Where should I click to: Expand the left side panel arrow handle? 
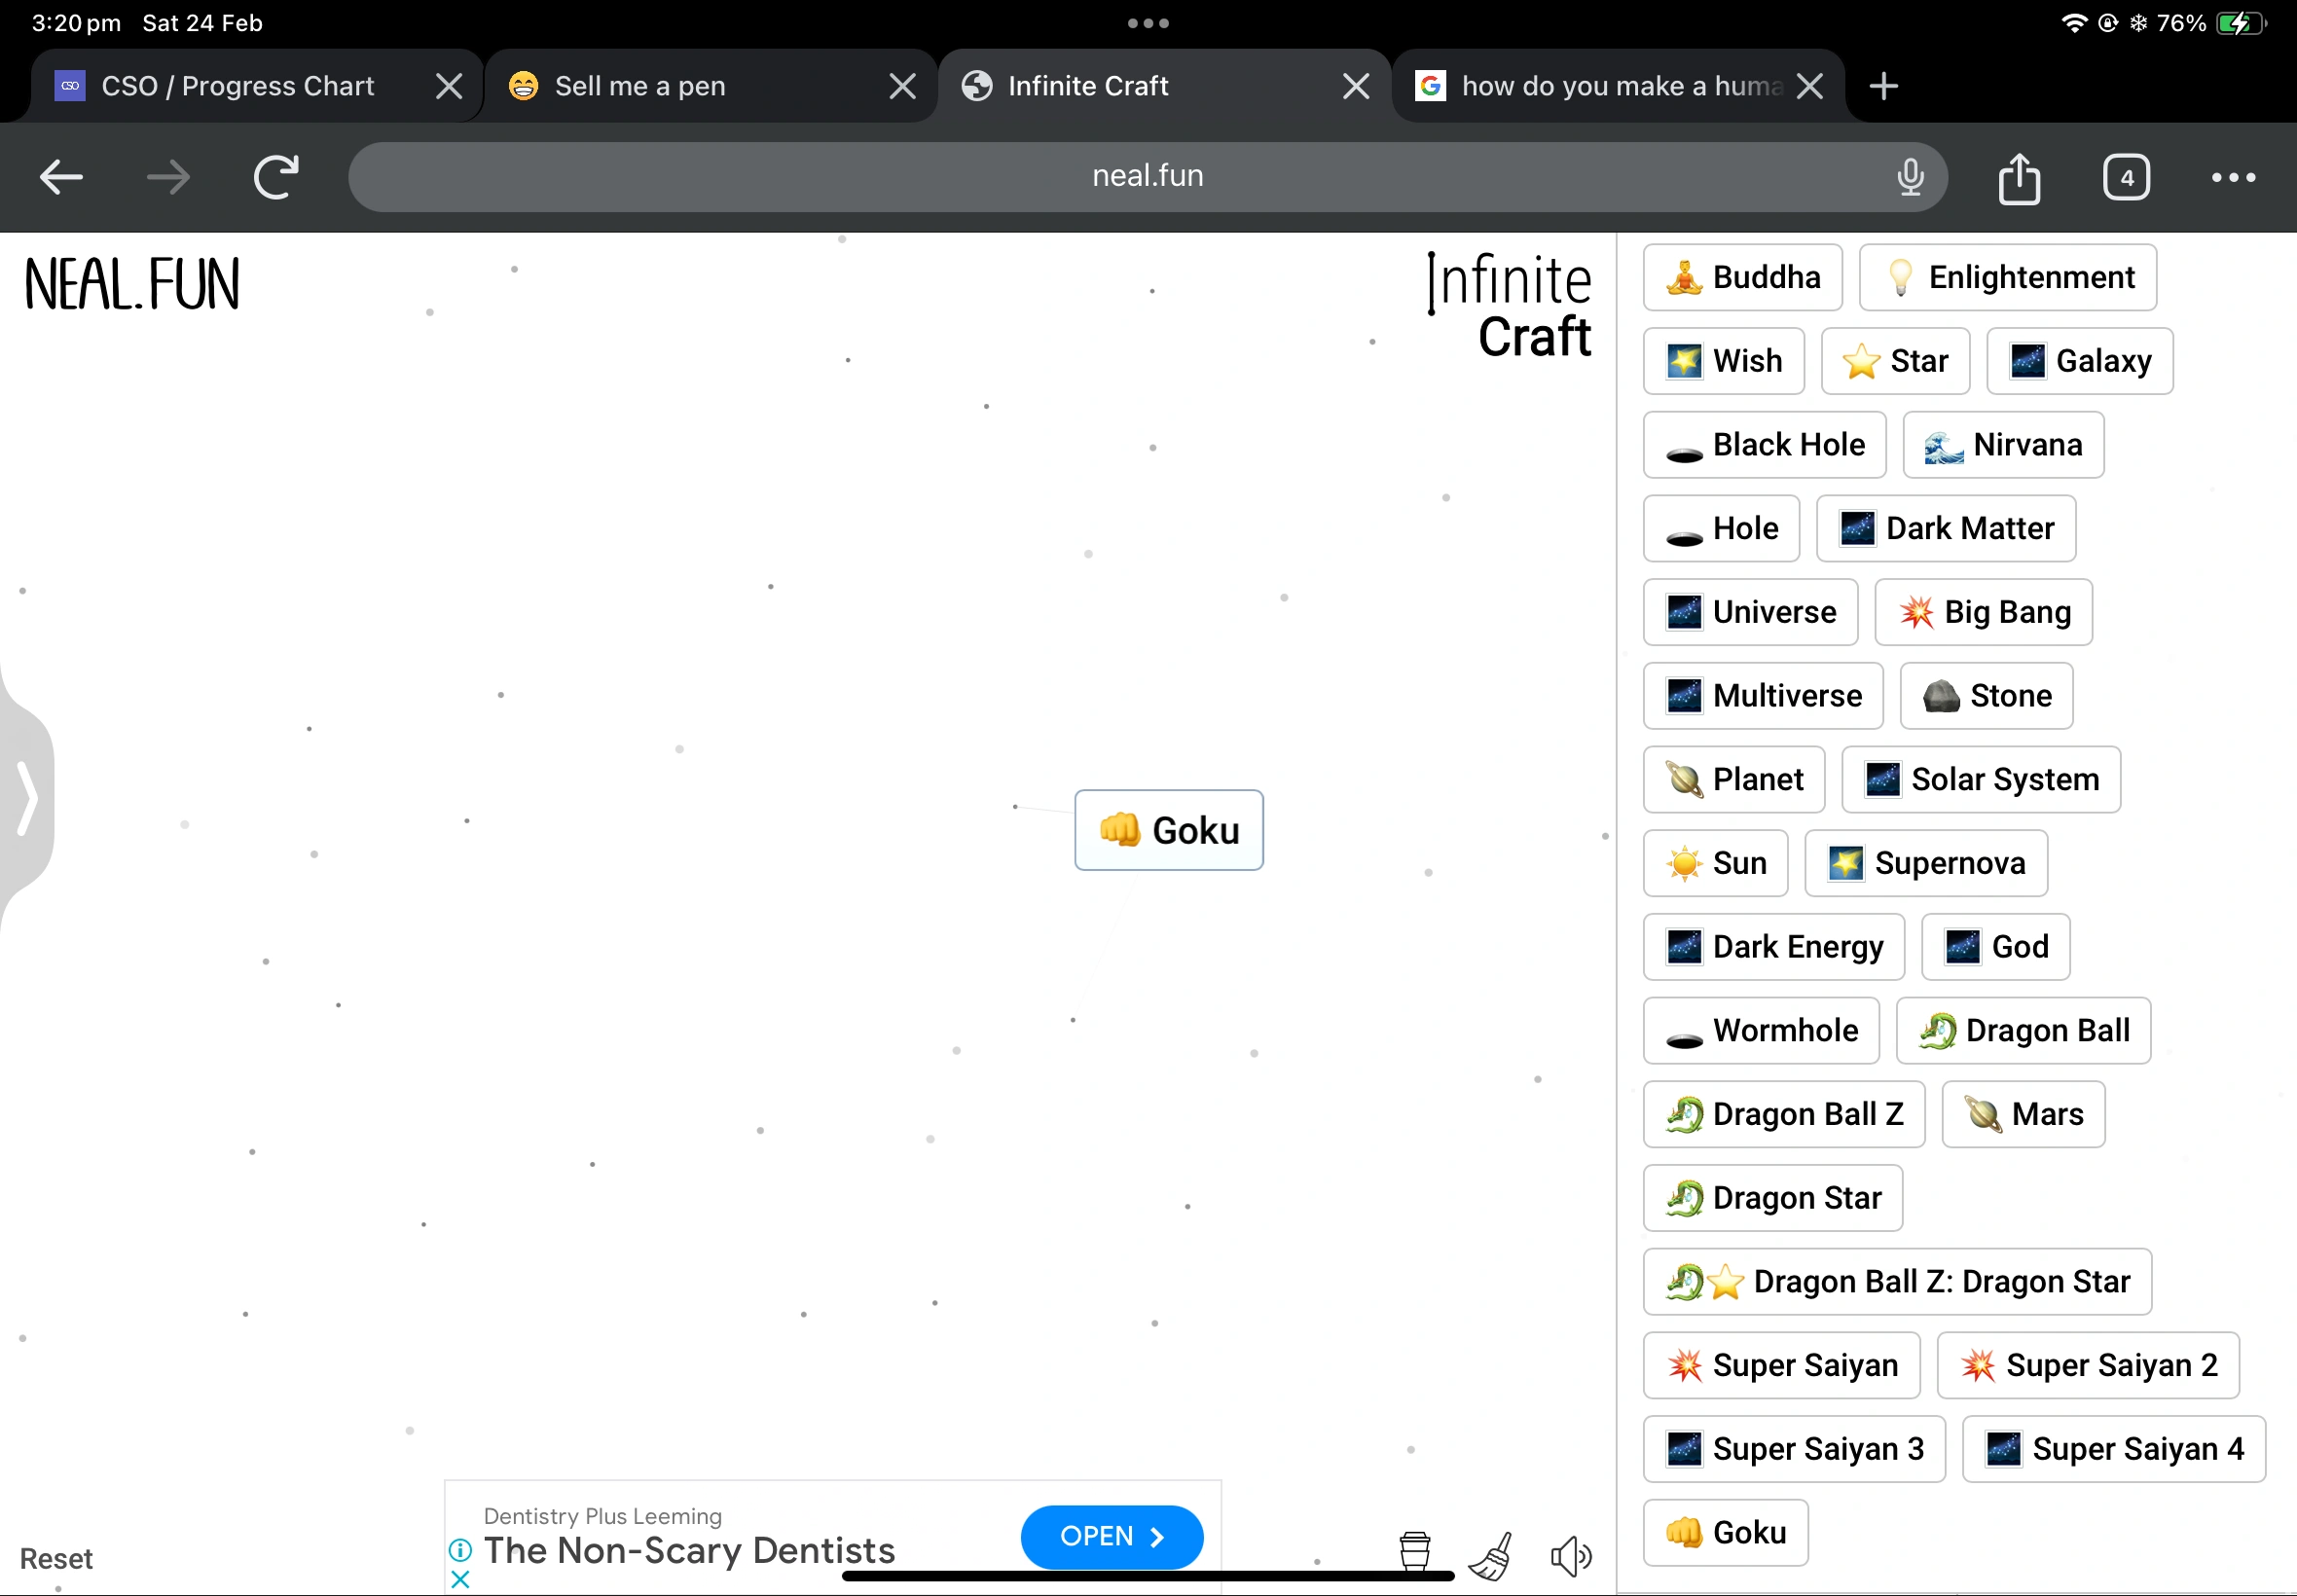point(27,797)
